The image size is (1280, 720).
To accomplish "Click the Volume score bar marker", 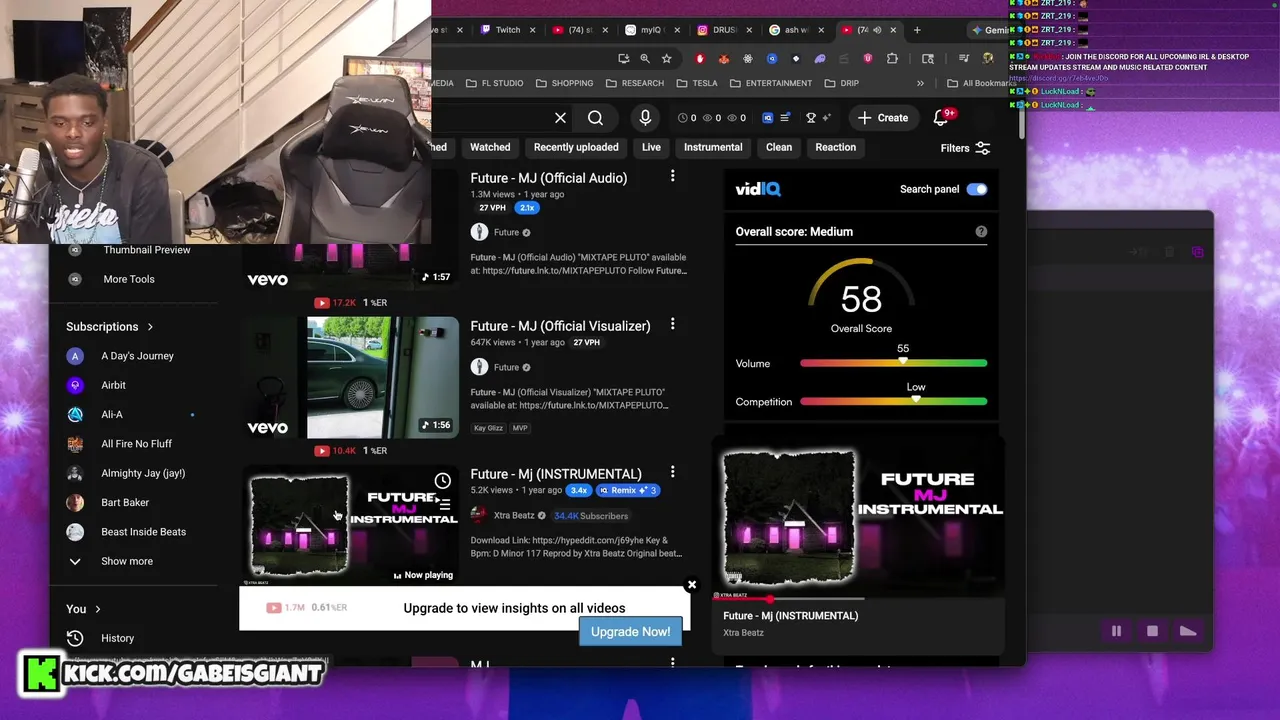I will pyautogui.click(x=903, y=361).
